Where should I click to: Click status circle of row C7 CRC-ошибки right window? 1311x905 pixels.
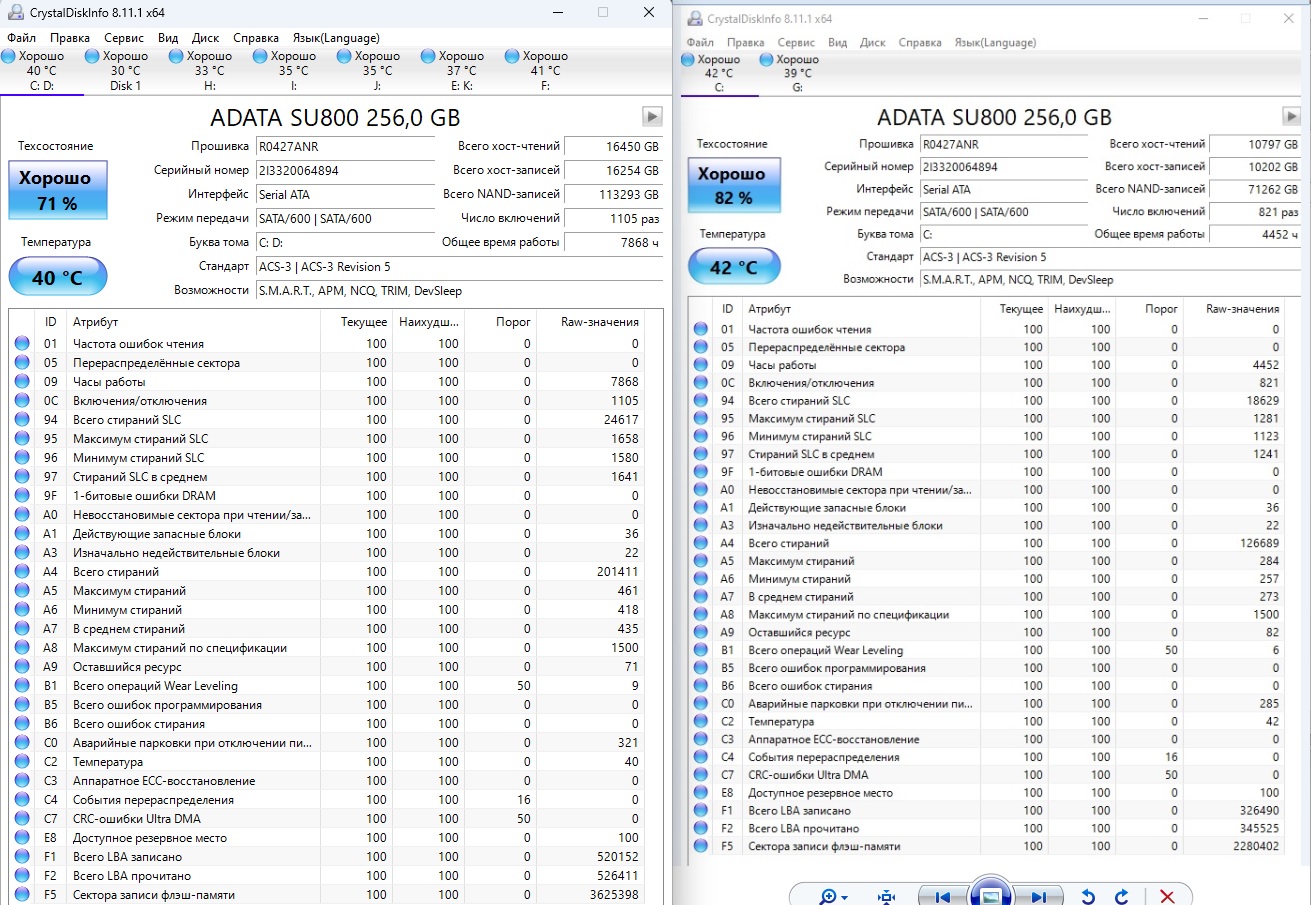pyautogui.click(x=700, y=775)
